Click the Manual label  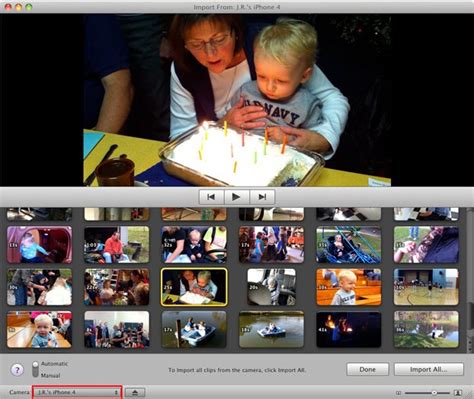tap(50, 375)
